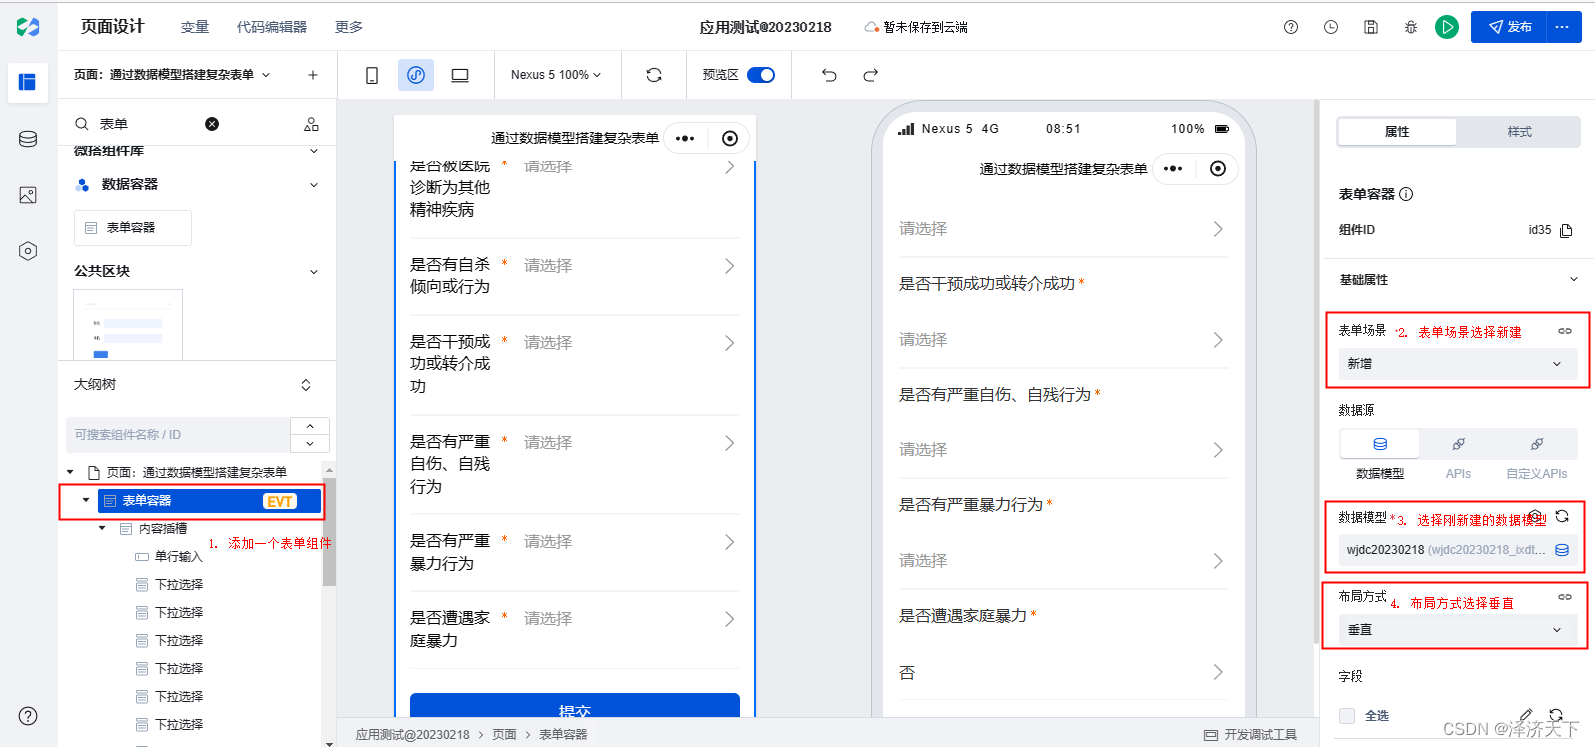The image size is (1595, 747).
Task: Open top bar help question icon
Action: (x=1291, y=27)
